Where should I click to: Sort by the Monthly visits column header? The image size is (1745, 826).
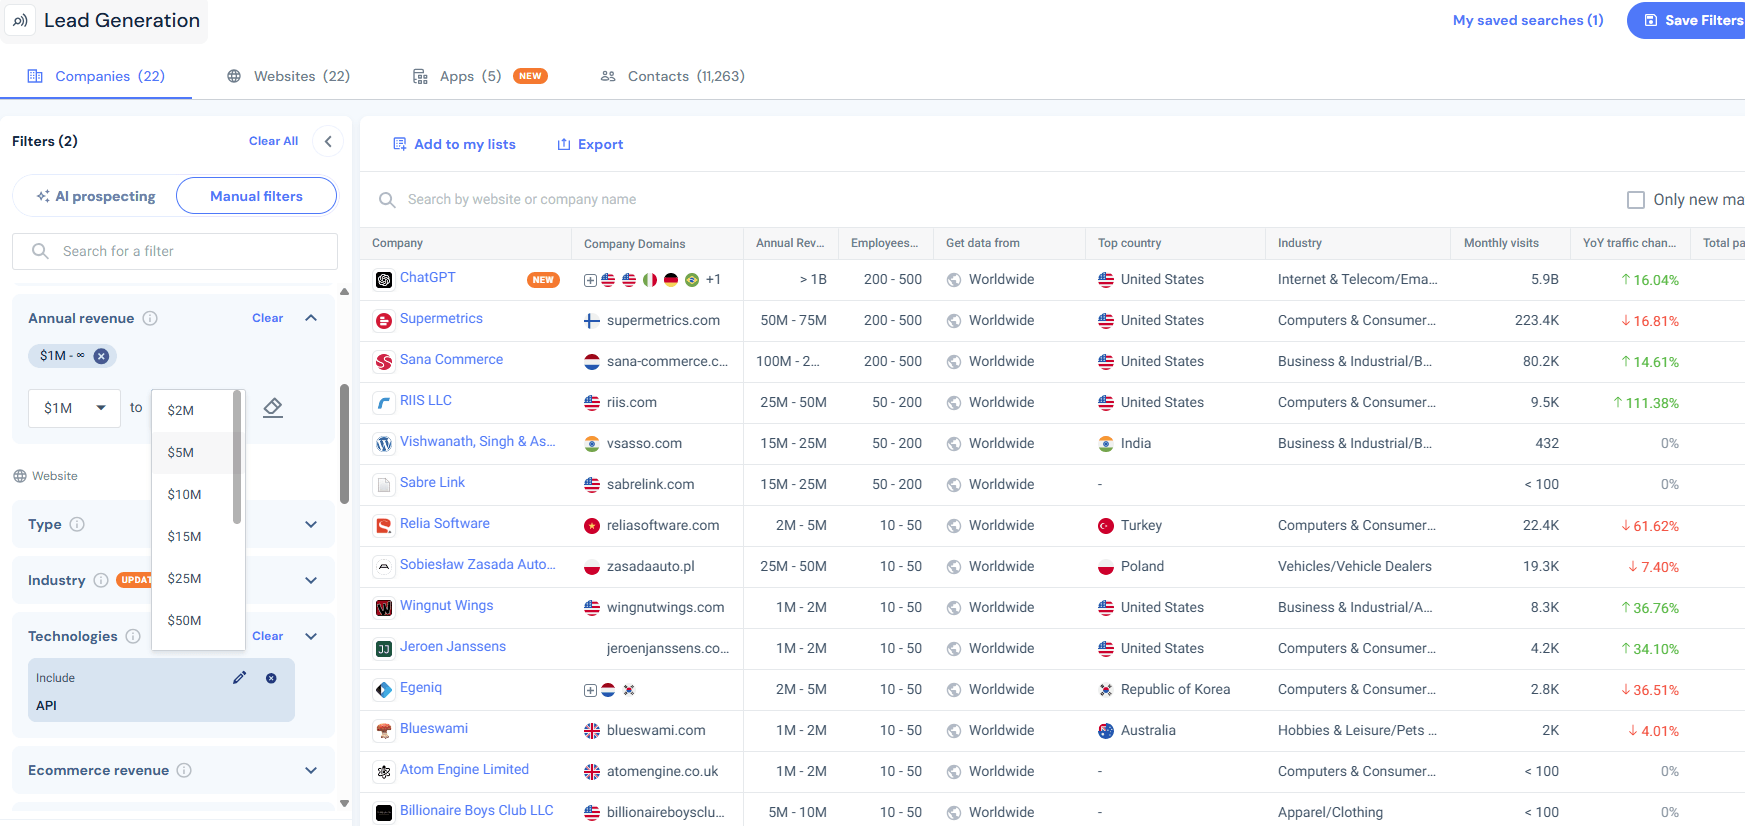point(1501,243)
